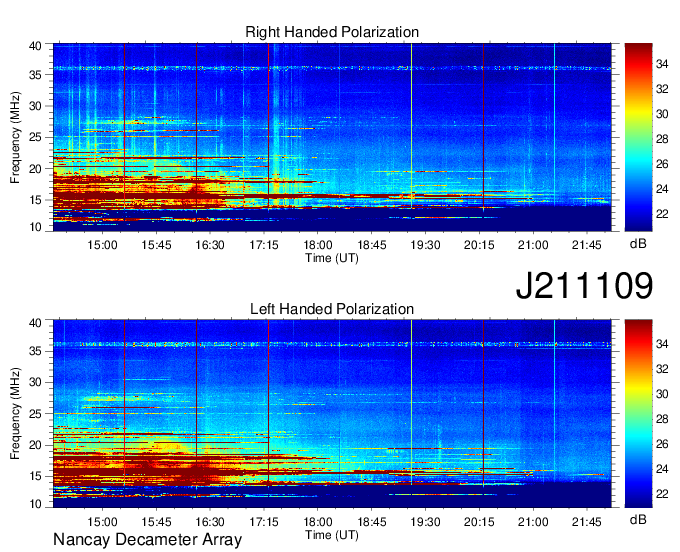
Task: Click the 34 value on Right Handed color bar
Action: click(662, 65)
